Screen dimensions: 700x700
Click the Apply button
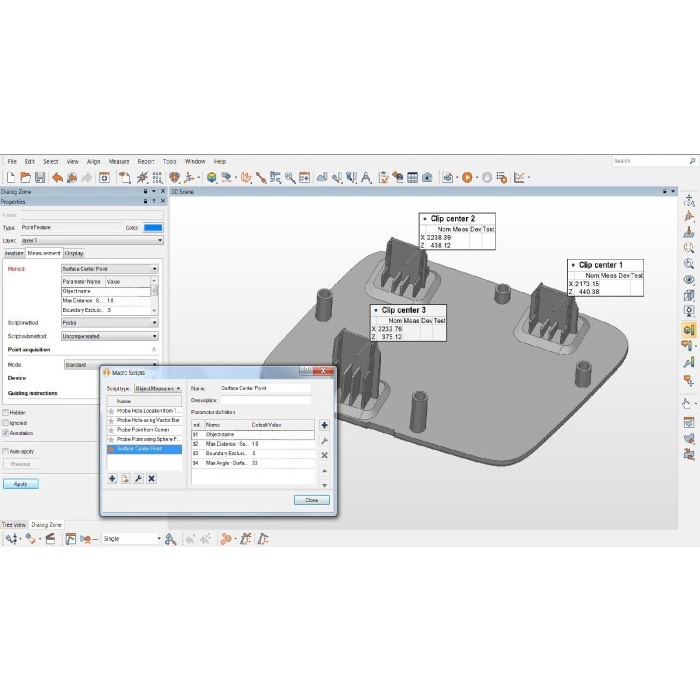point(19,484)
